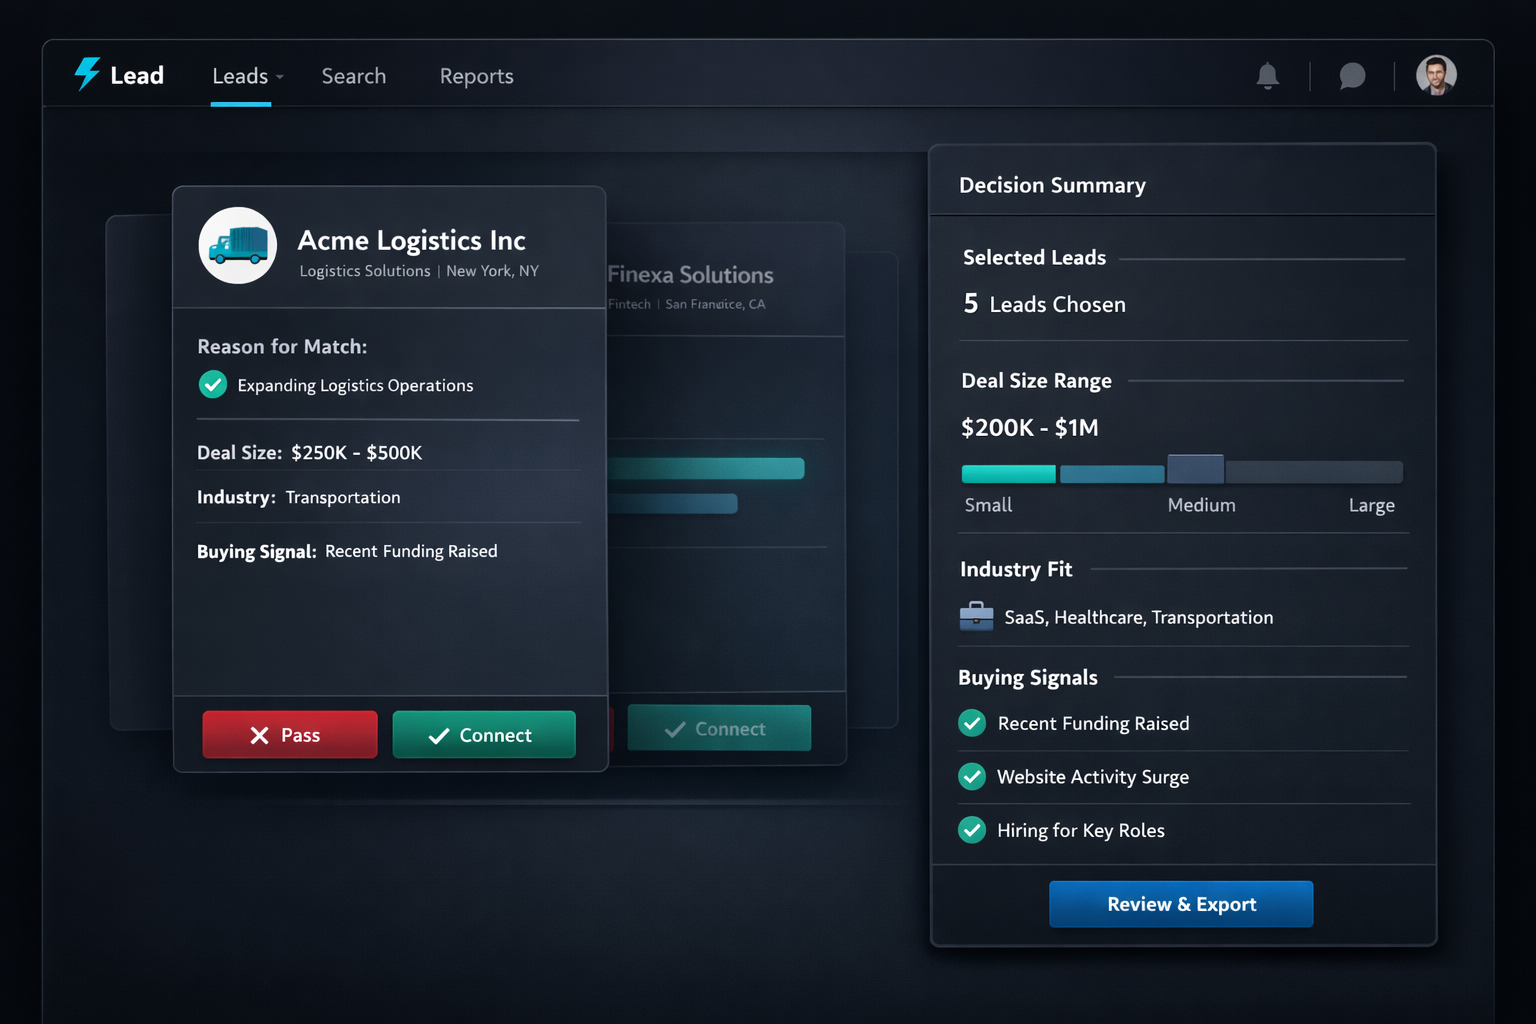Toggle the Recent Funding Raised checkmark in Decision Summary
Image resolution: width=1536 pixels, height=1024 pixels.
(x=972, y=723)
